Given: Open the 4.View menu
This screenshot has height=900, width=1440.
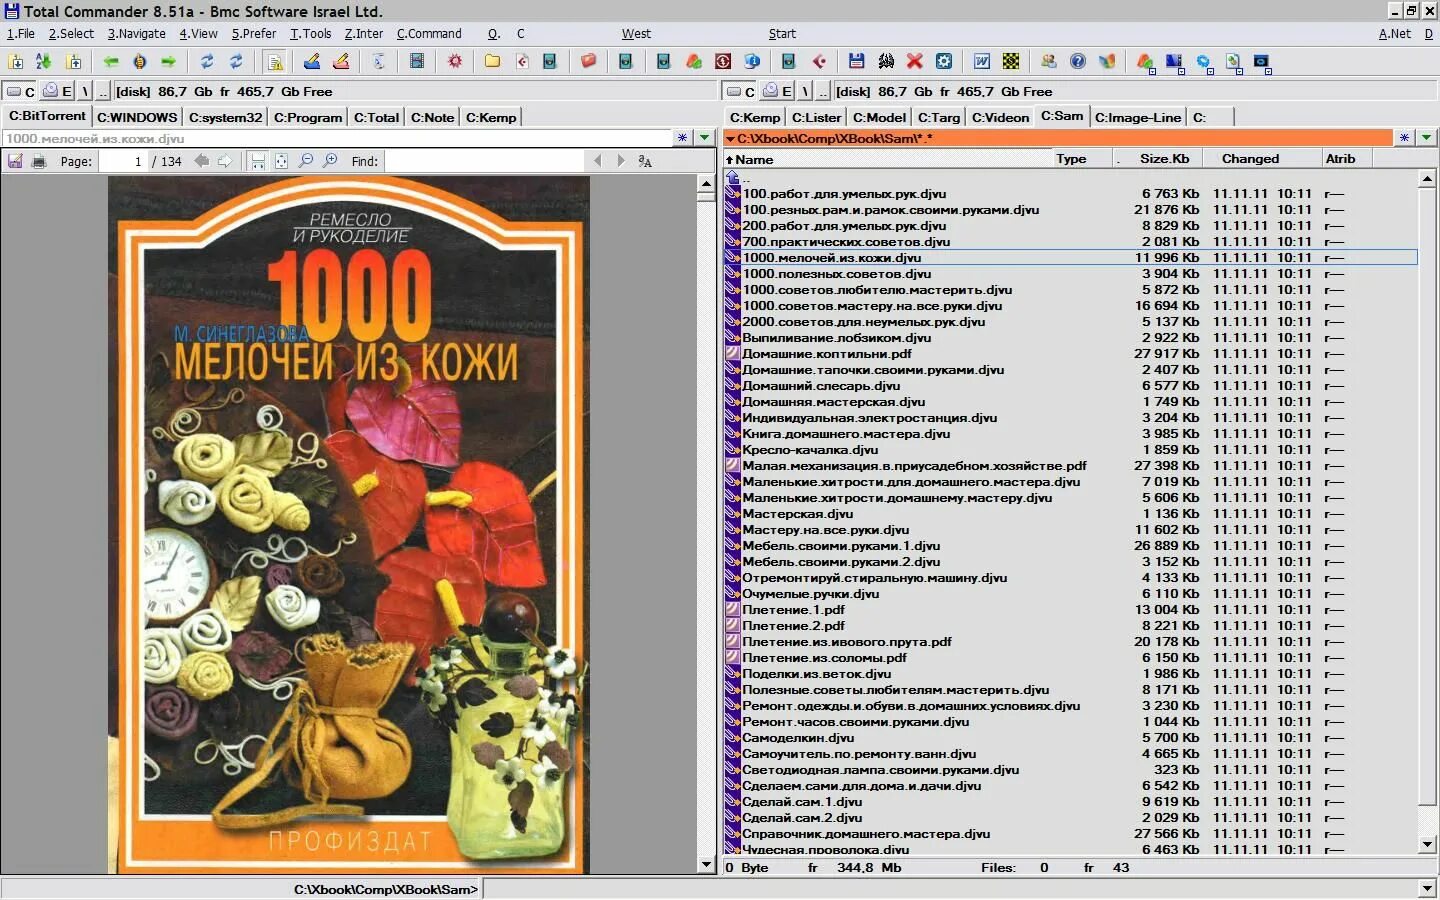Looking at the screenshot, I should point(198,34).
